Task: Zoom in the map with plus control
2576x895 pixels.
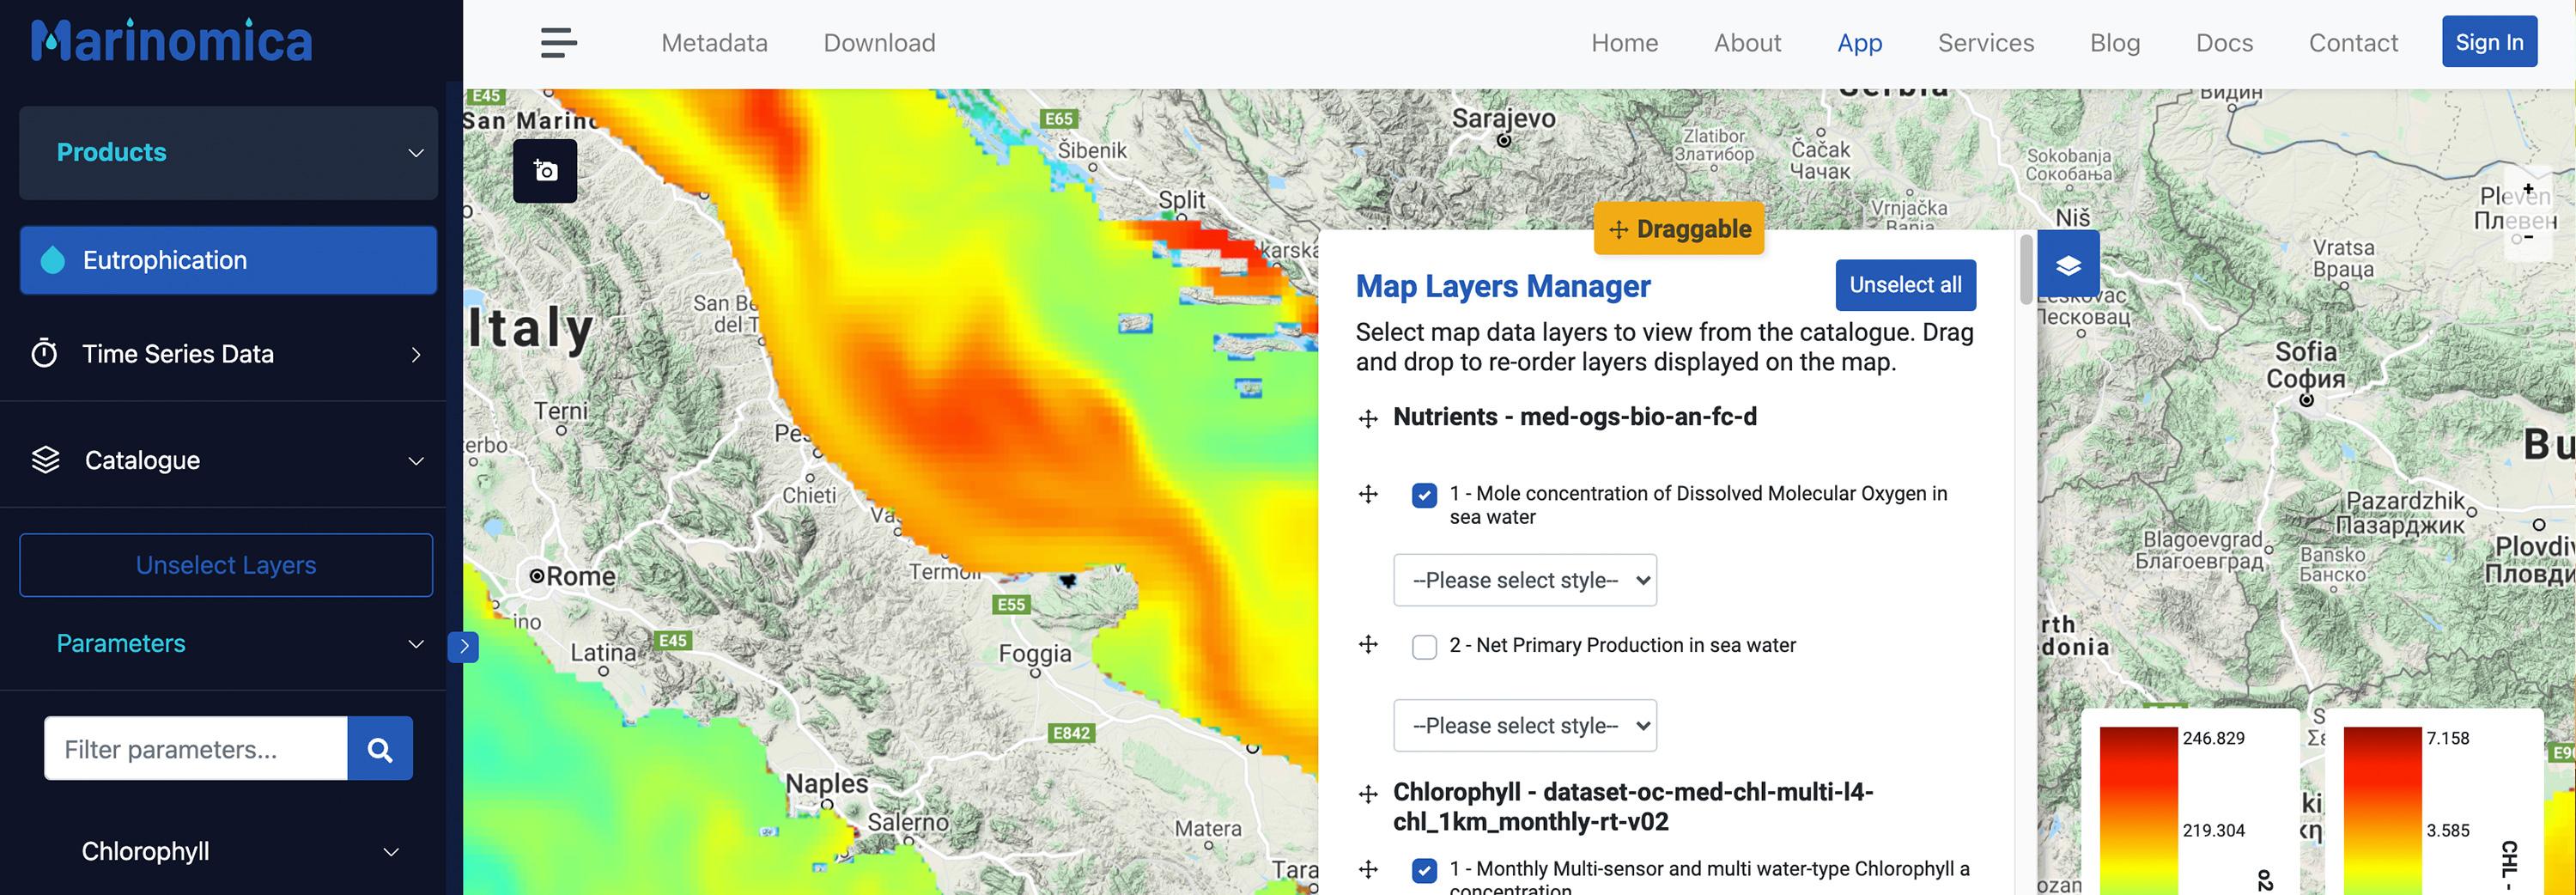Action: [x=2528, y=188]
